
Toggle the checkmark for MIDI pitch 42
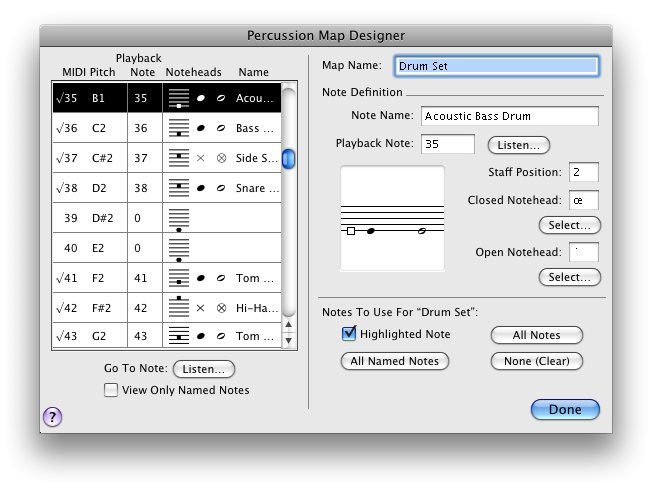click(59, 308)
